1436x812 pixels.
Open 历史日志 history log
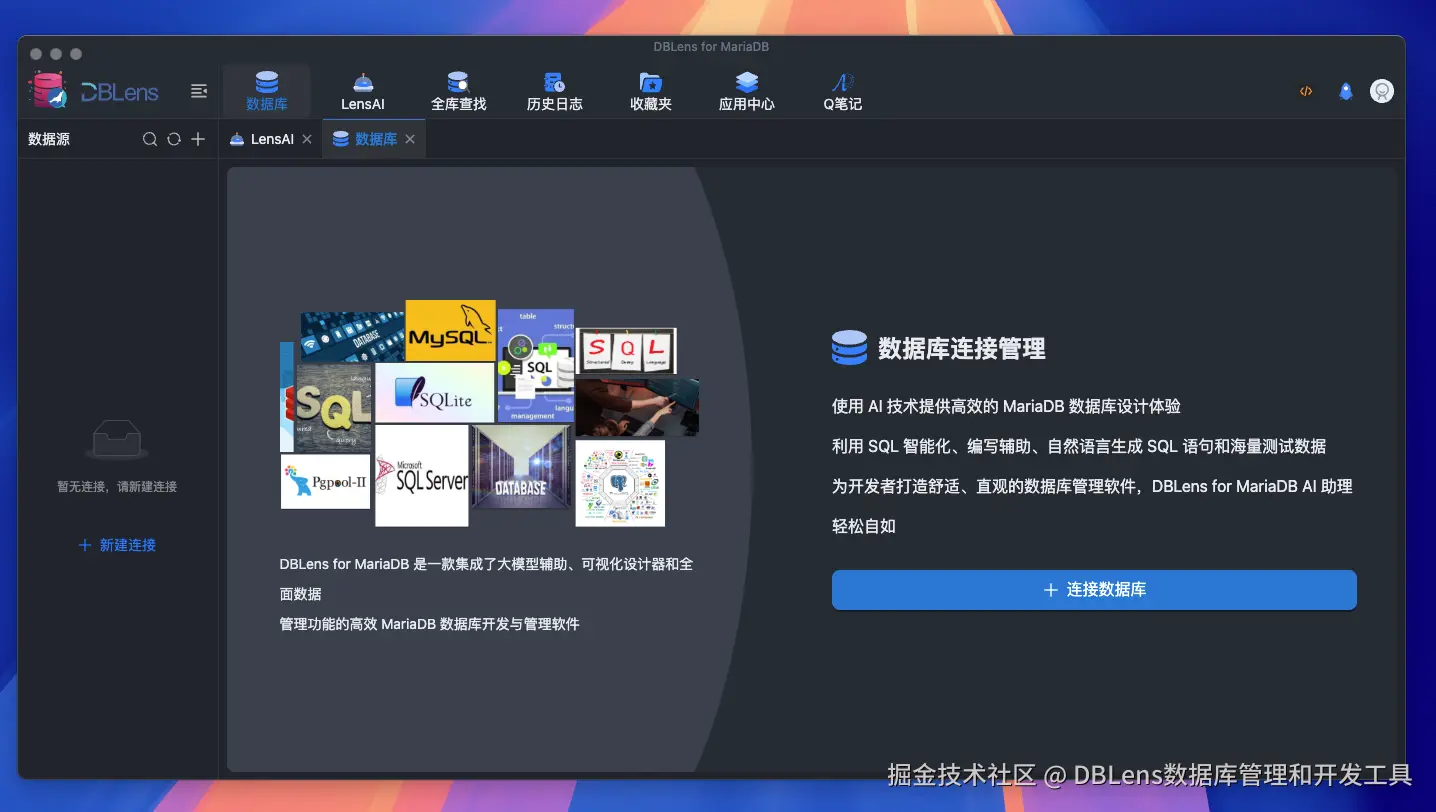(555, 91)
